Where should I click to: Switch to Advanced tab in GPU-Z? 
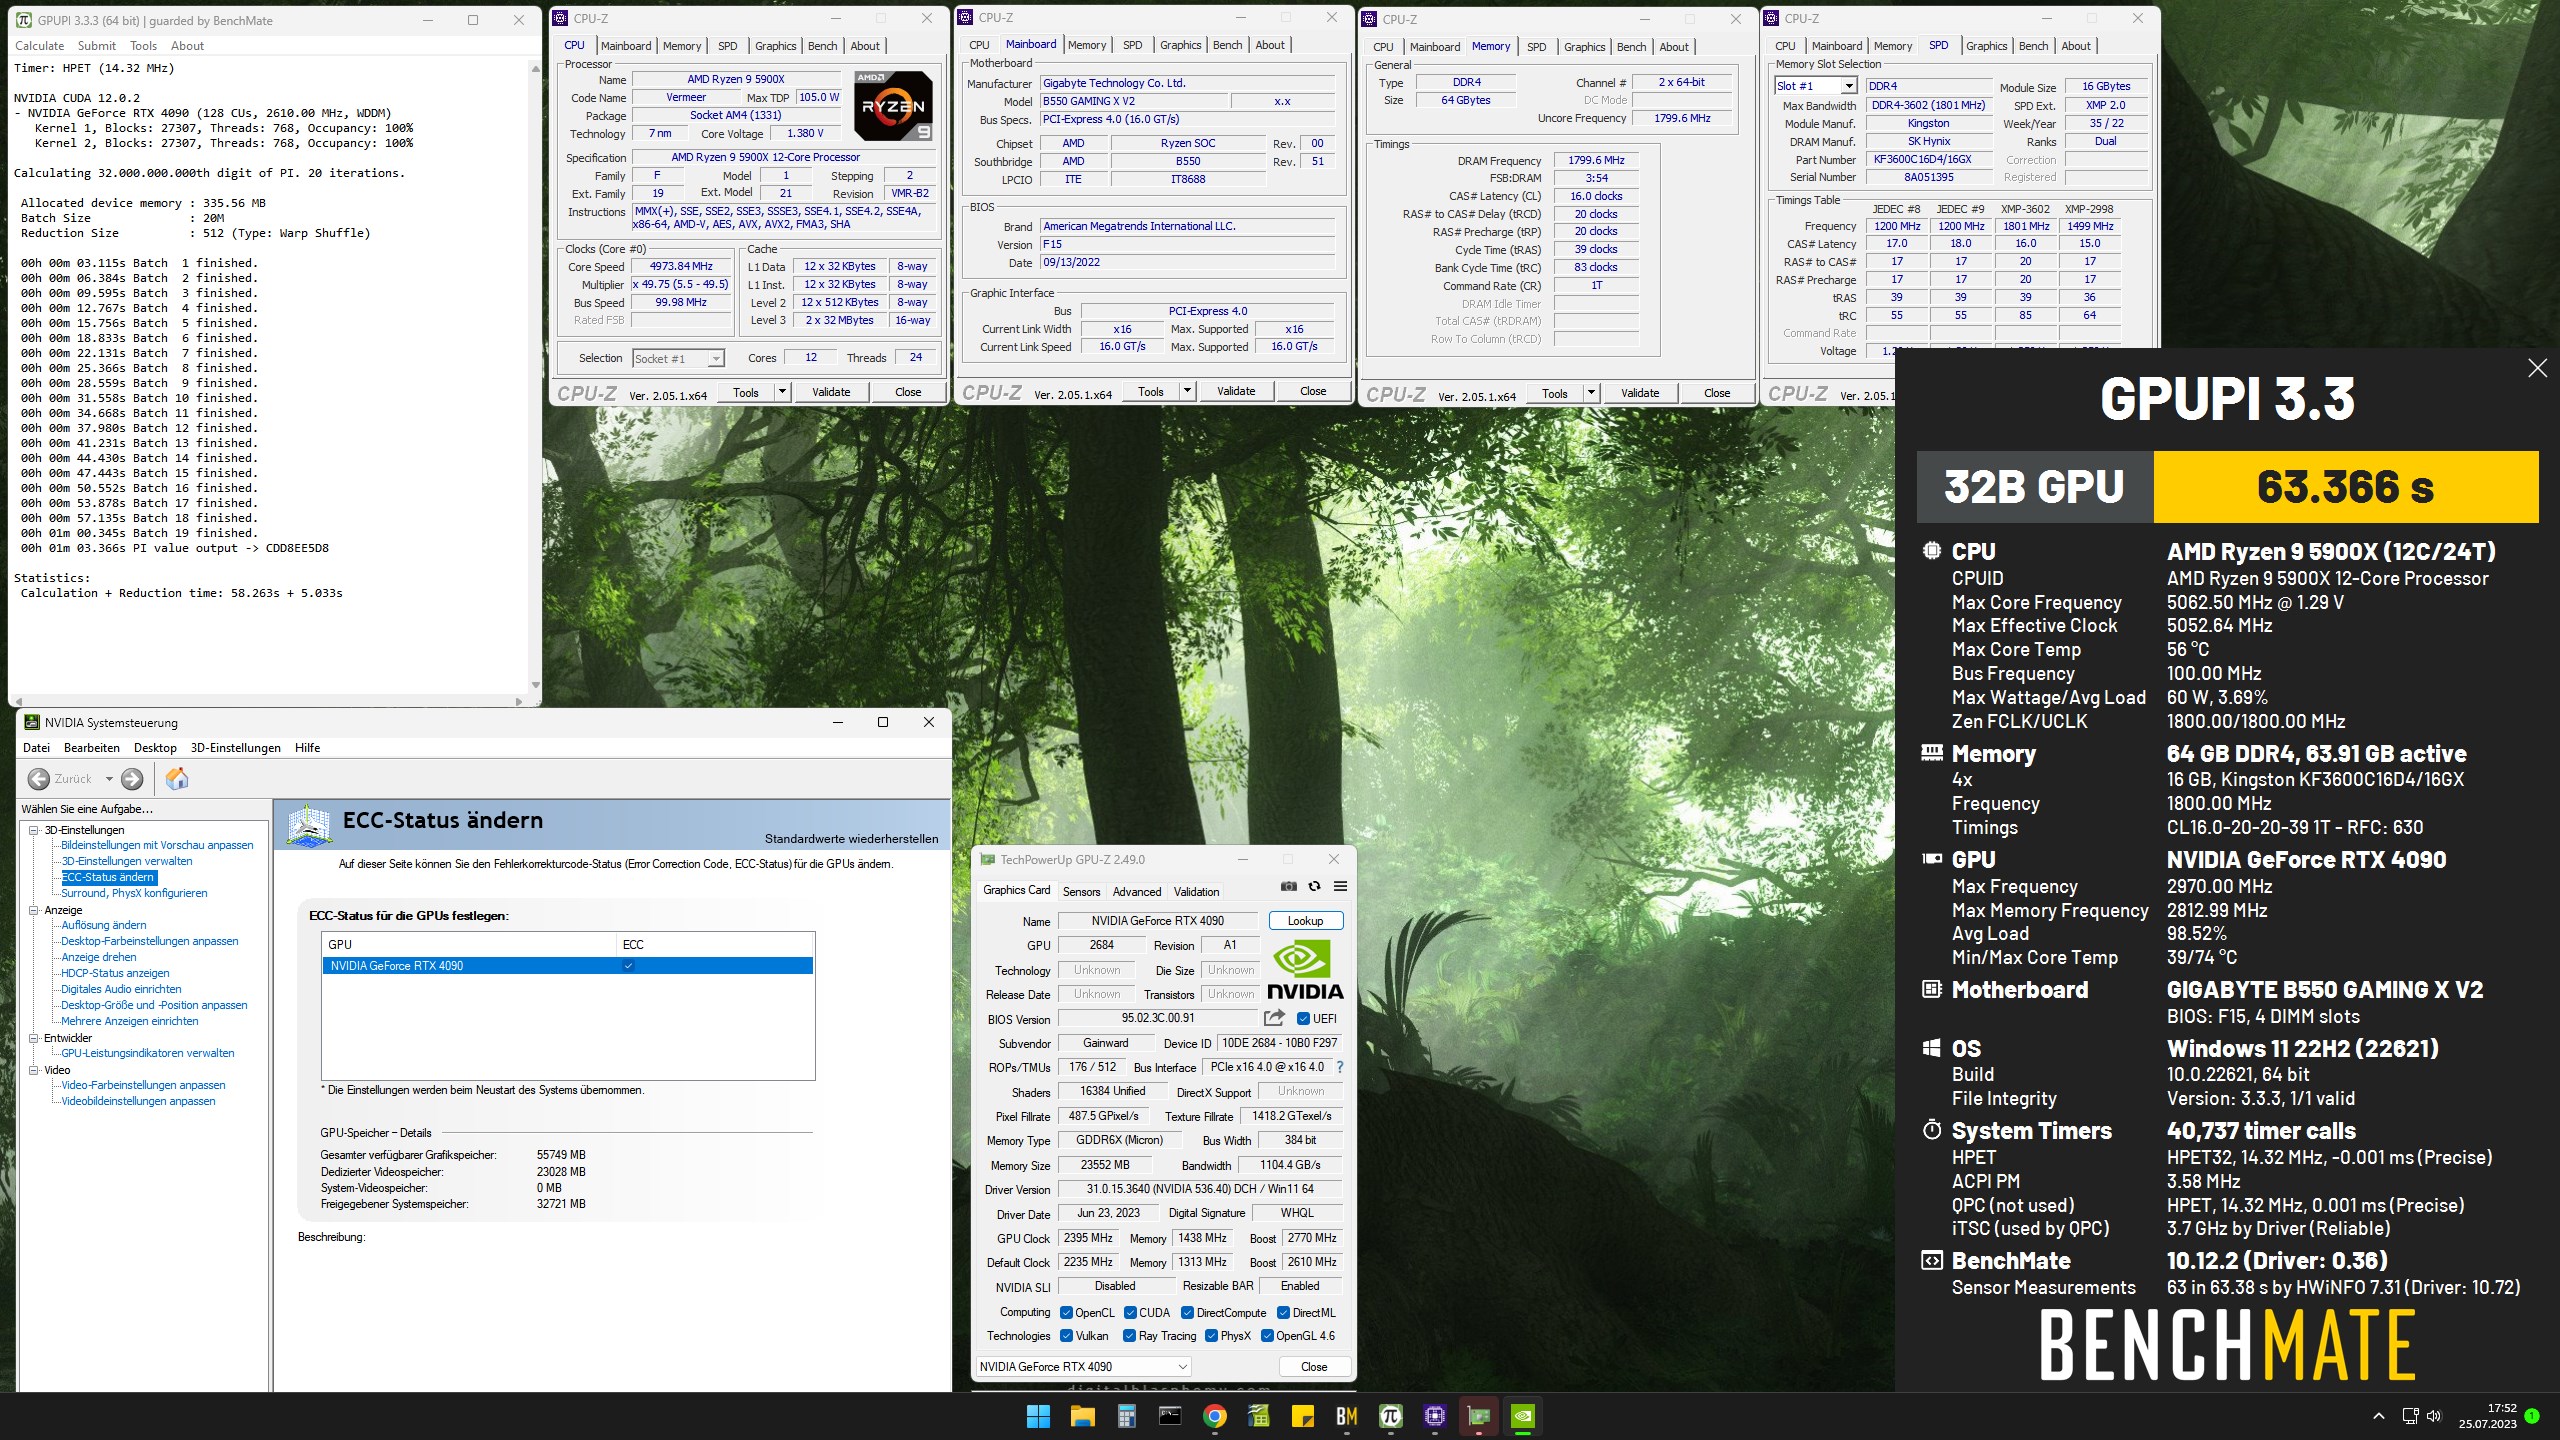pos(1137,891)
